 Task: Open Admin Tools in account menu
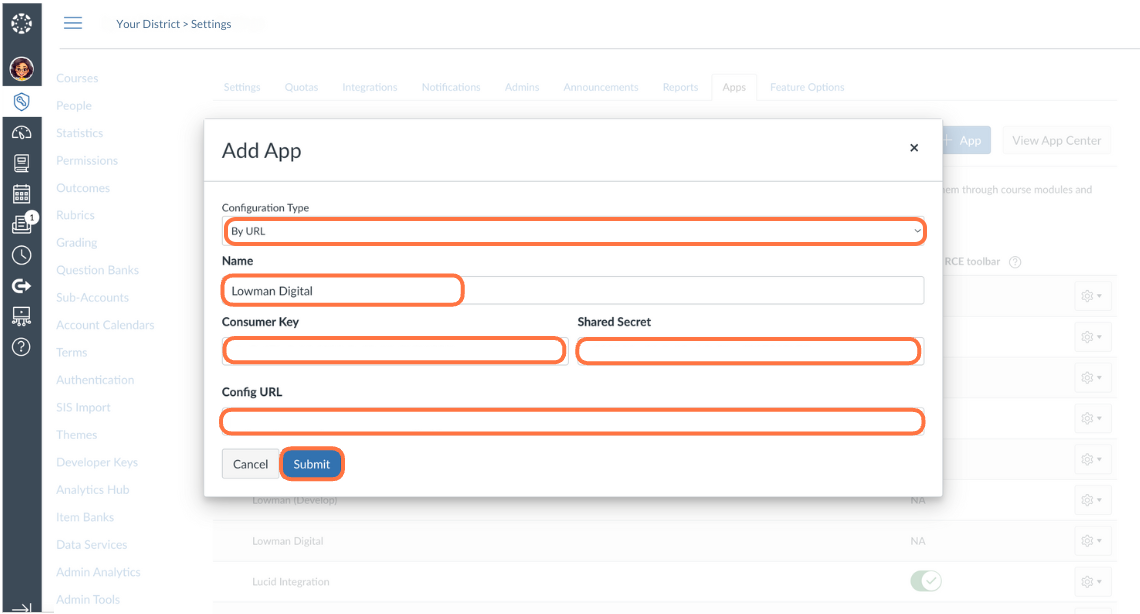pos(88,599)
